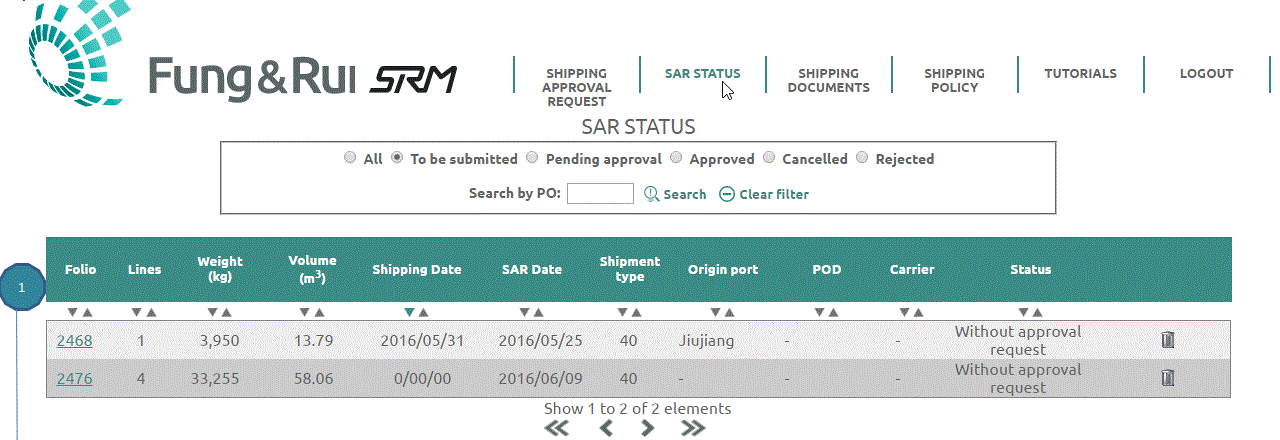Click the Clear filter button
This screenshot has height=440, width=1280.
pos(764,194)
